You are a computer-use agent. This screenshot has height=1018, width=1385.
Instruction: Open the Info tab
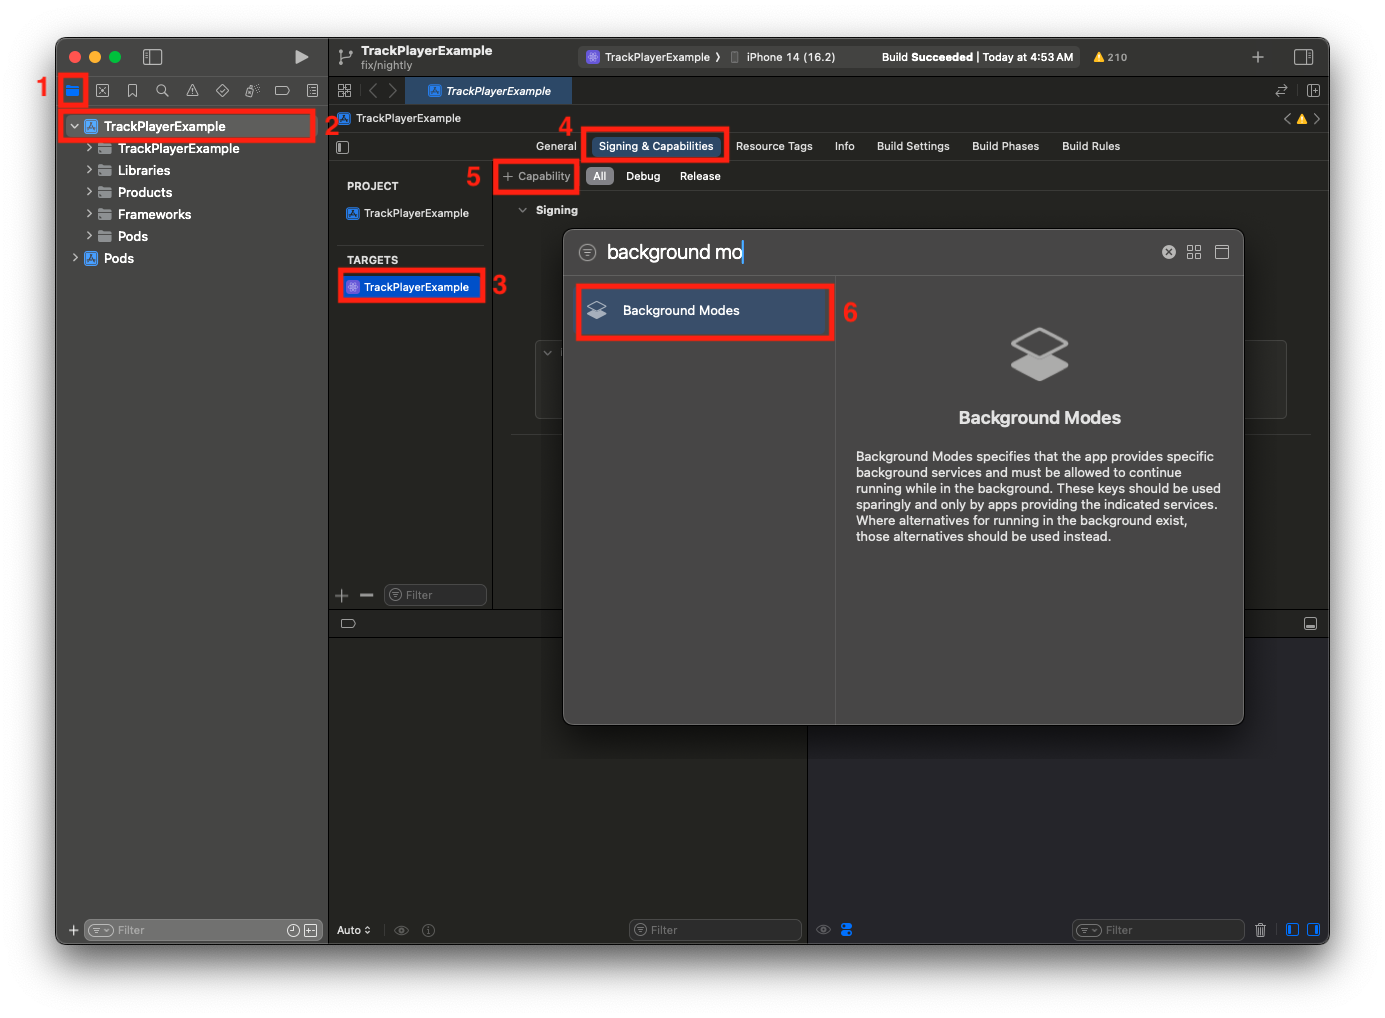(x=844, y=146)
